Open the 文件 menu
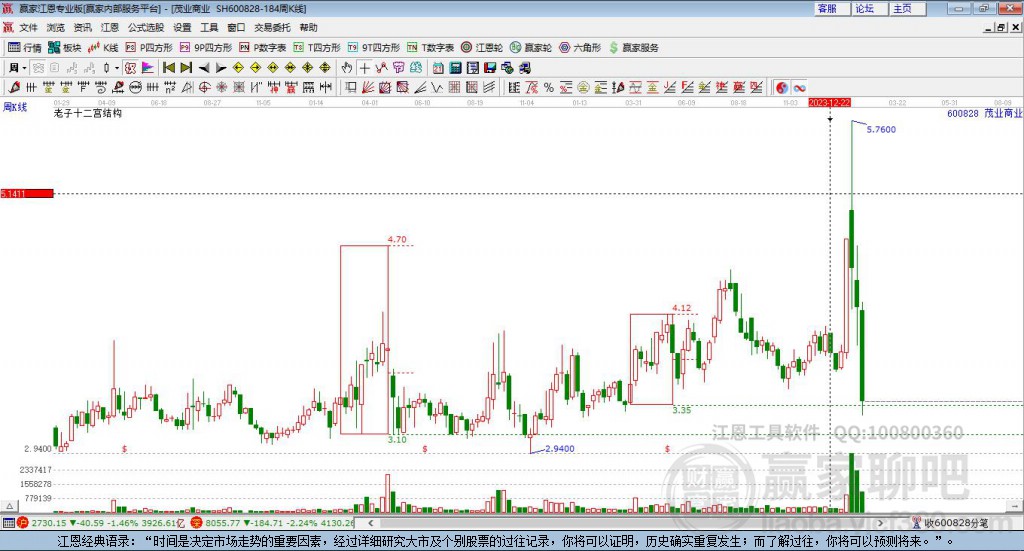The height and width of the screenshot is (551, 1024). coord(29,27)
